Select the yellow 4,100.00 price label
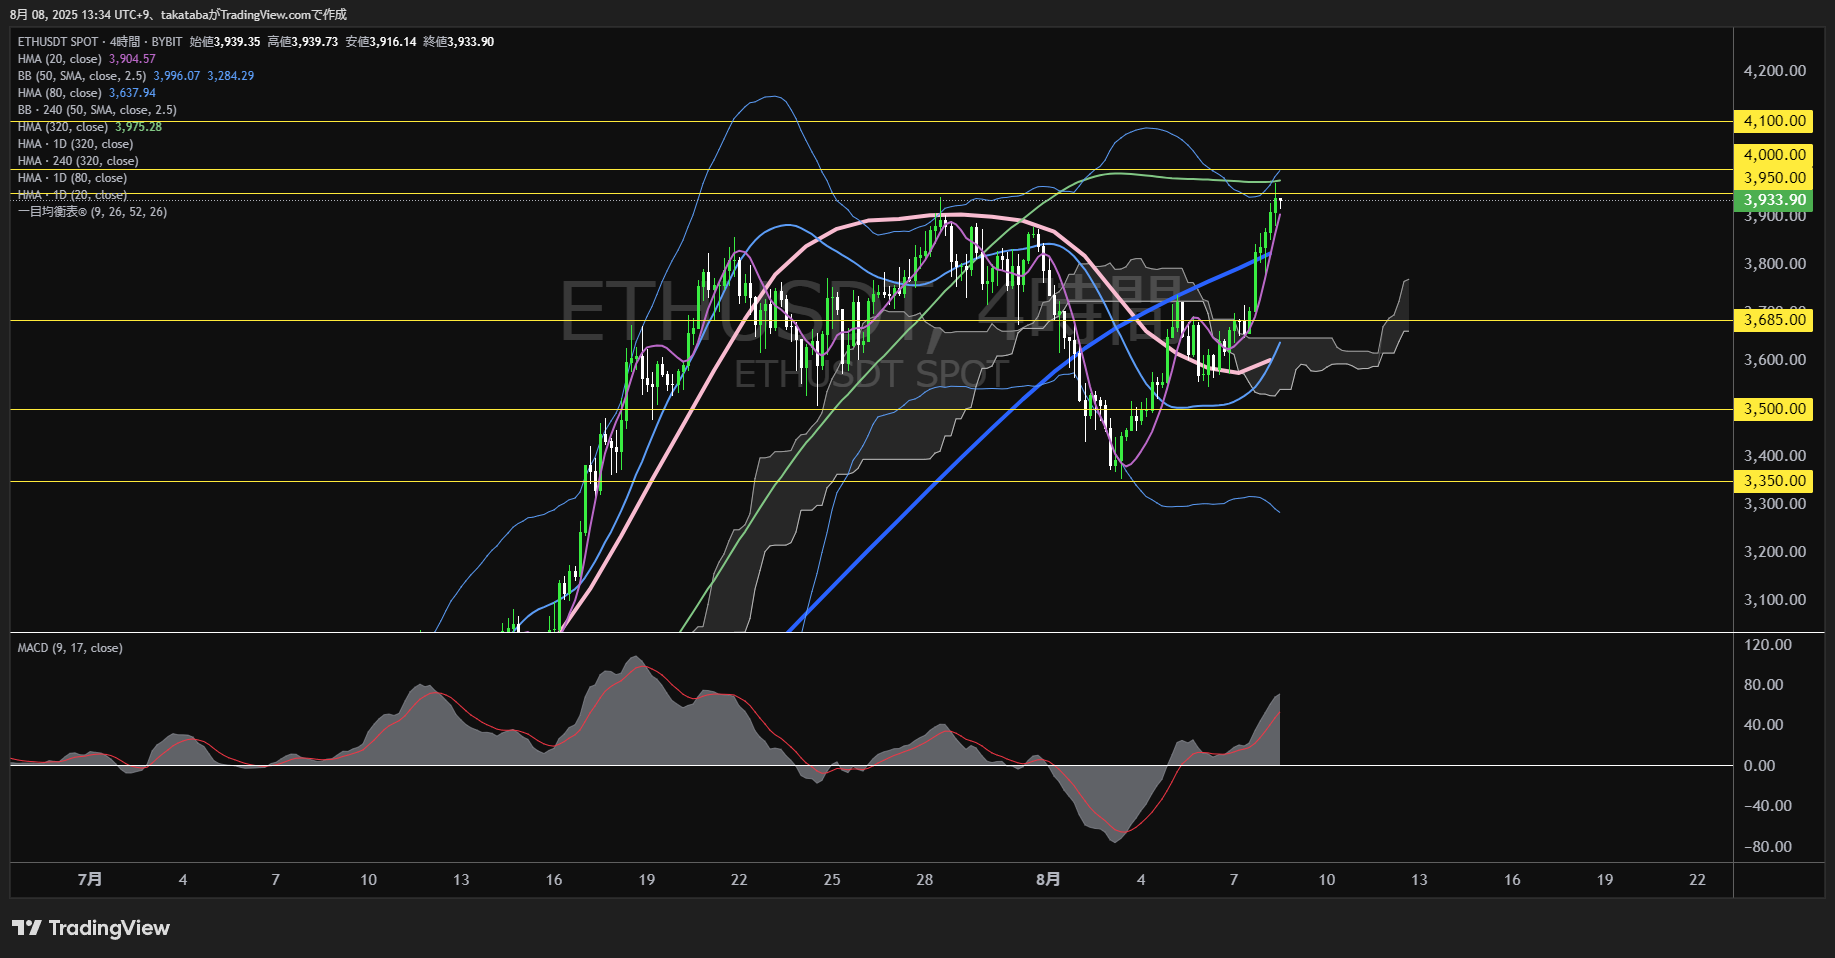This screenshot has height=958, width=1835. click(x=1774, y=121)
